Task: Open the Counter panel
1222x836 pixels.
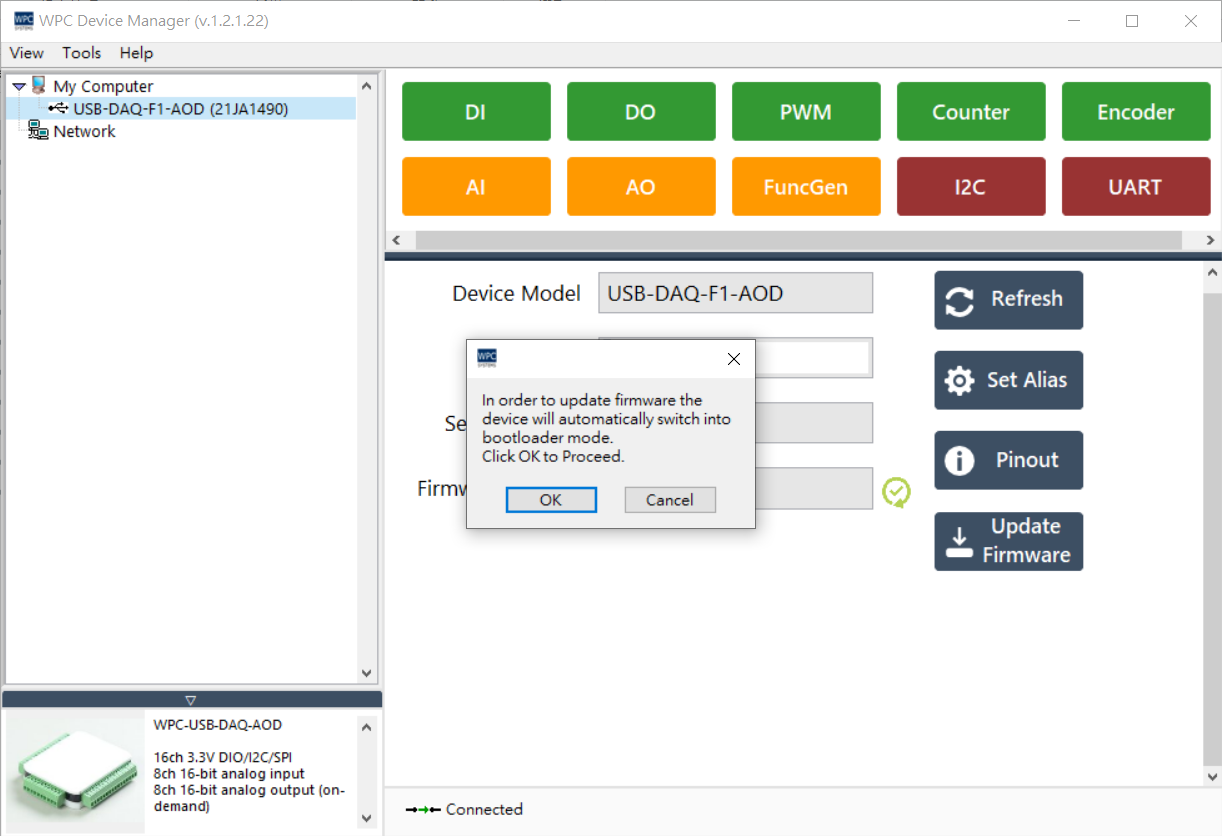Action: click(971, 111)
